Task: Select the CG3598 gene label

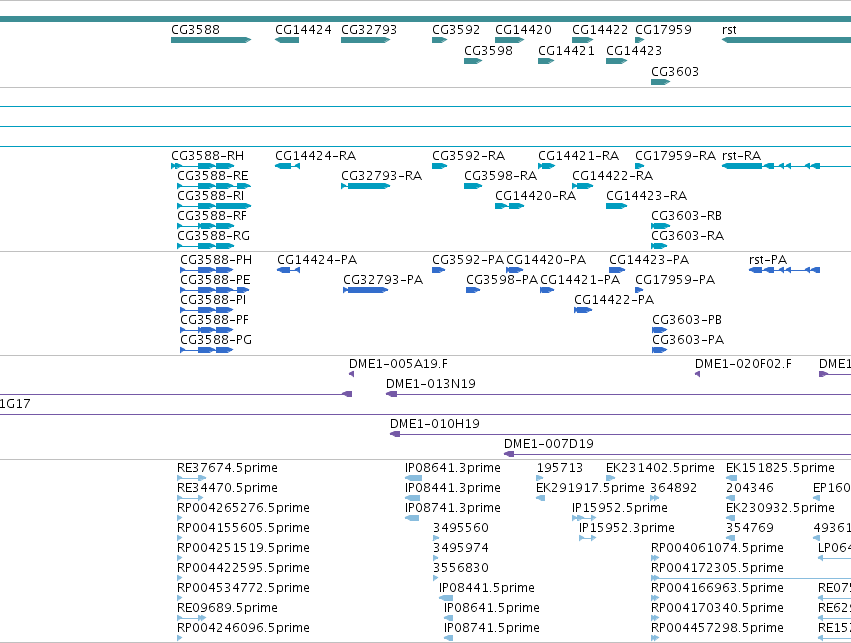Action: click(x=488, y=51)
